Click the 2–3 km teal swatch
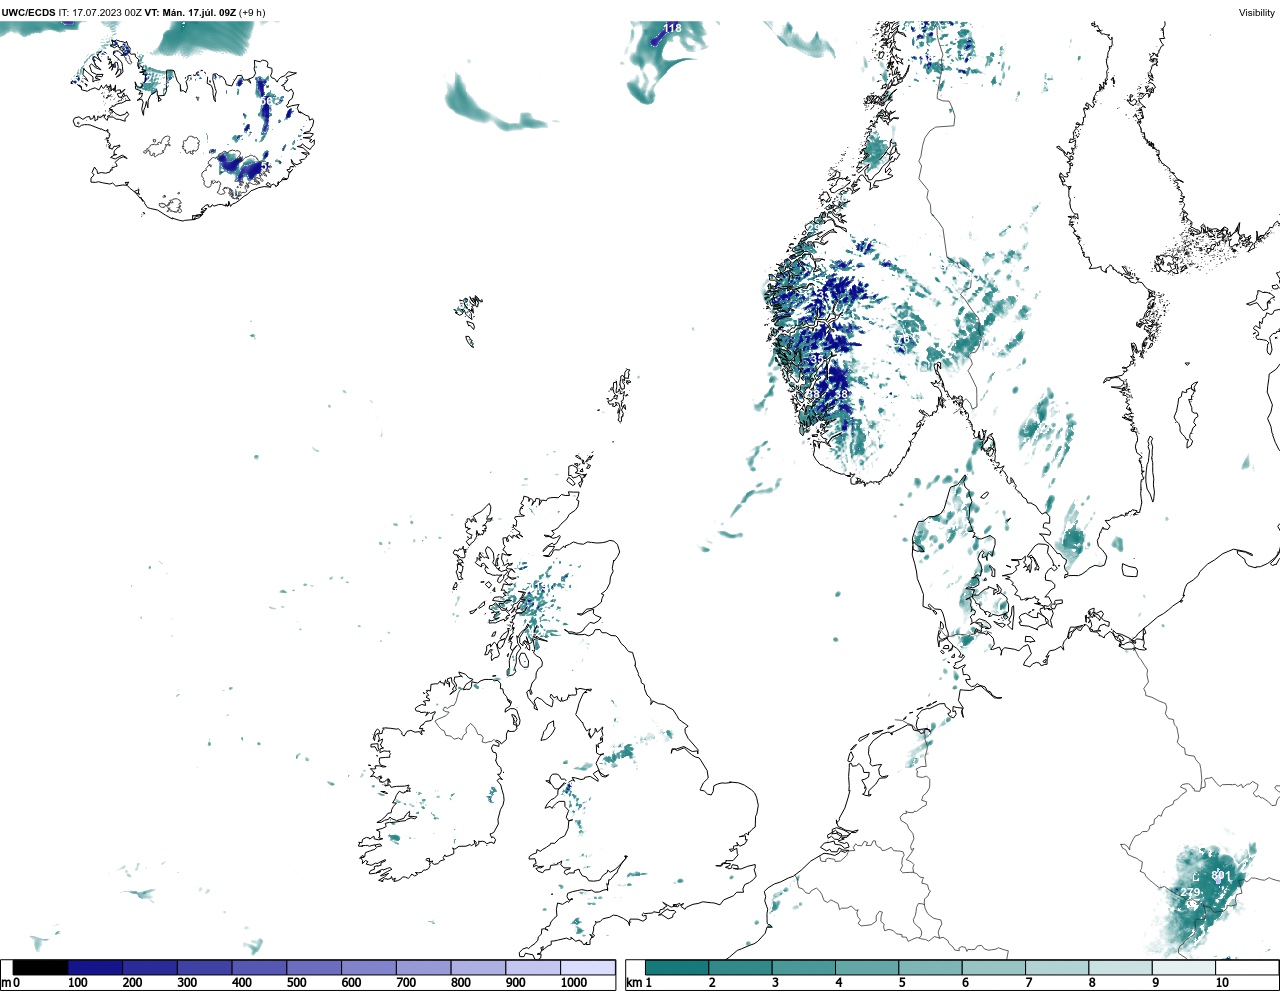 tap(740, 967)
